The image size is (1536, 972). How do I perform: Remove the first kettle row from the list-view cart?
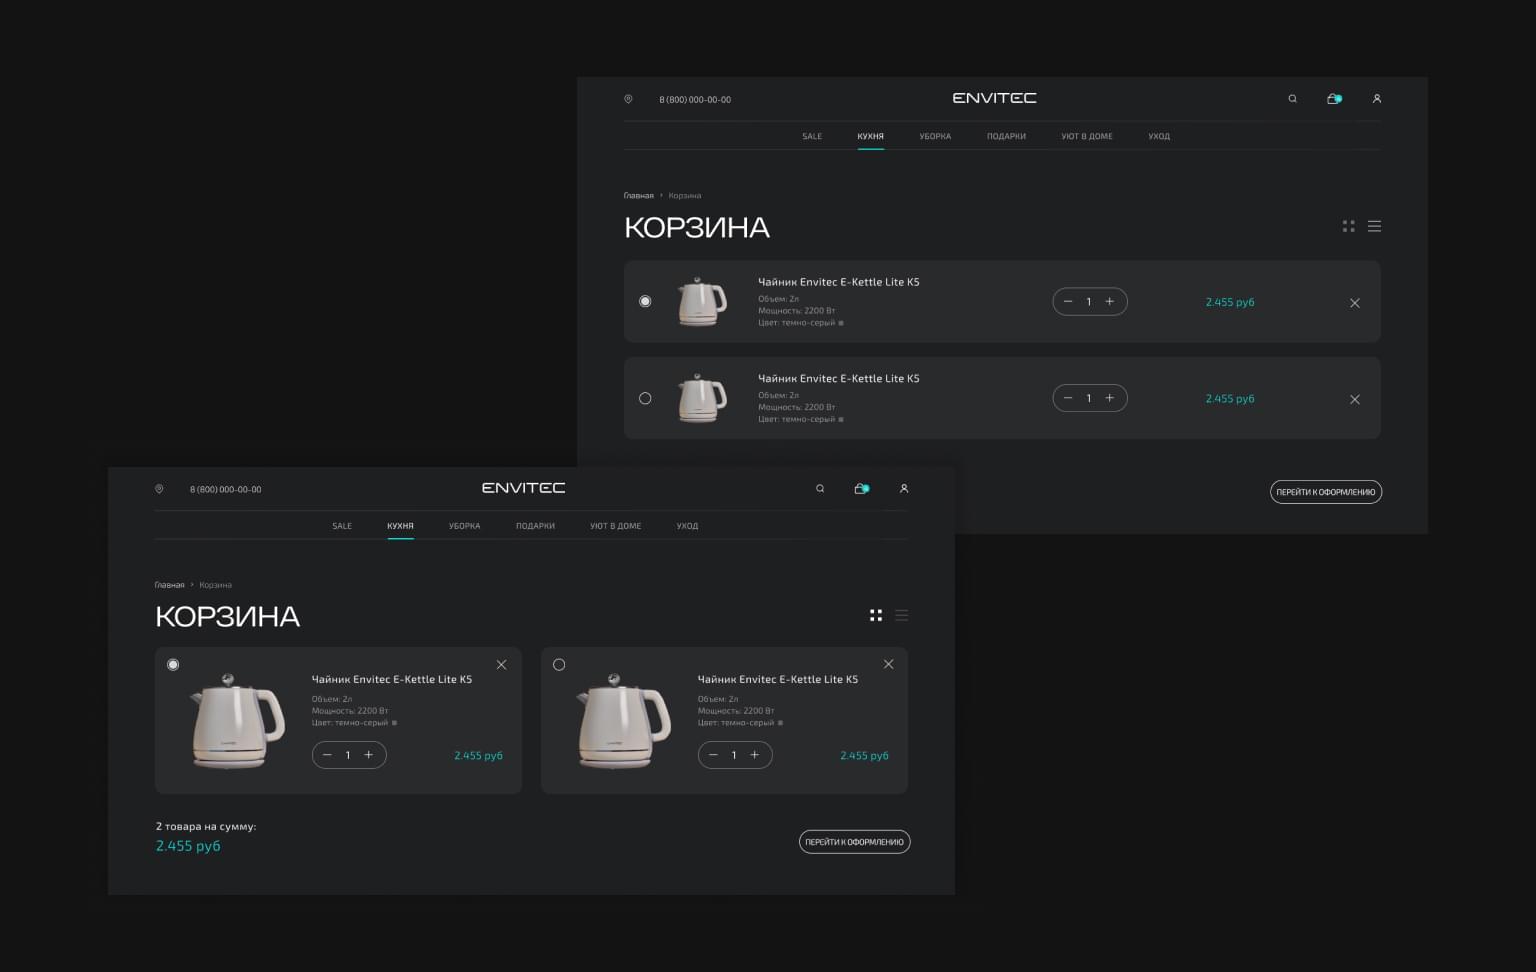(1355, 303)
